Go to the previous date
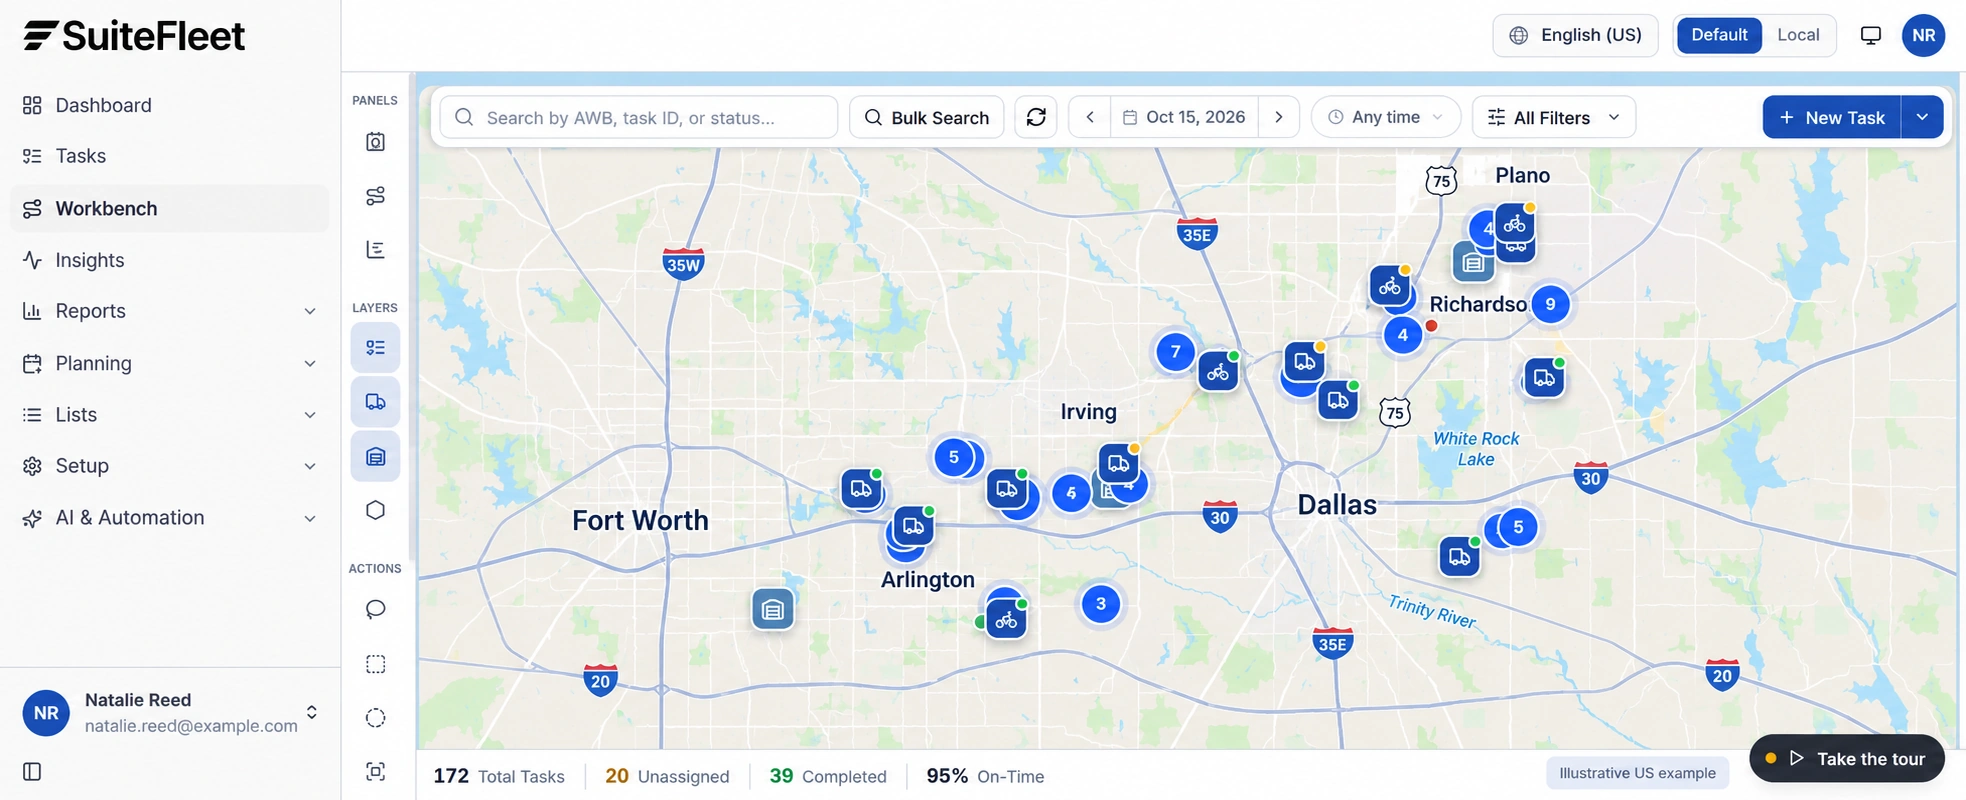 pos(1090,117)
